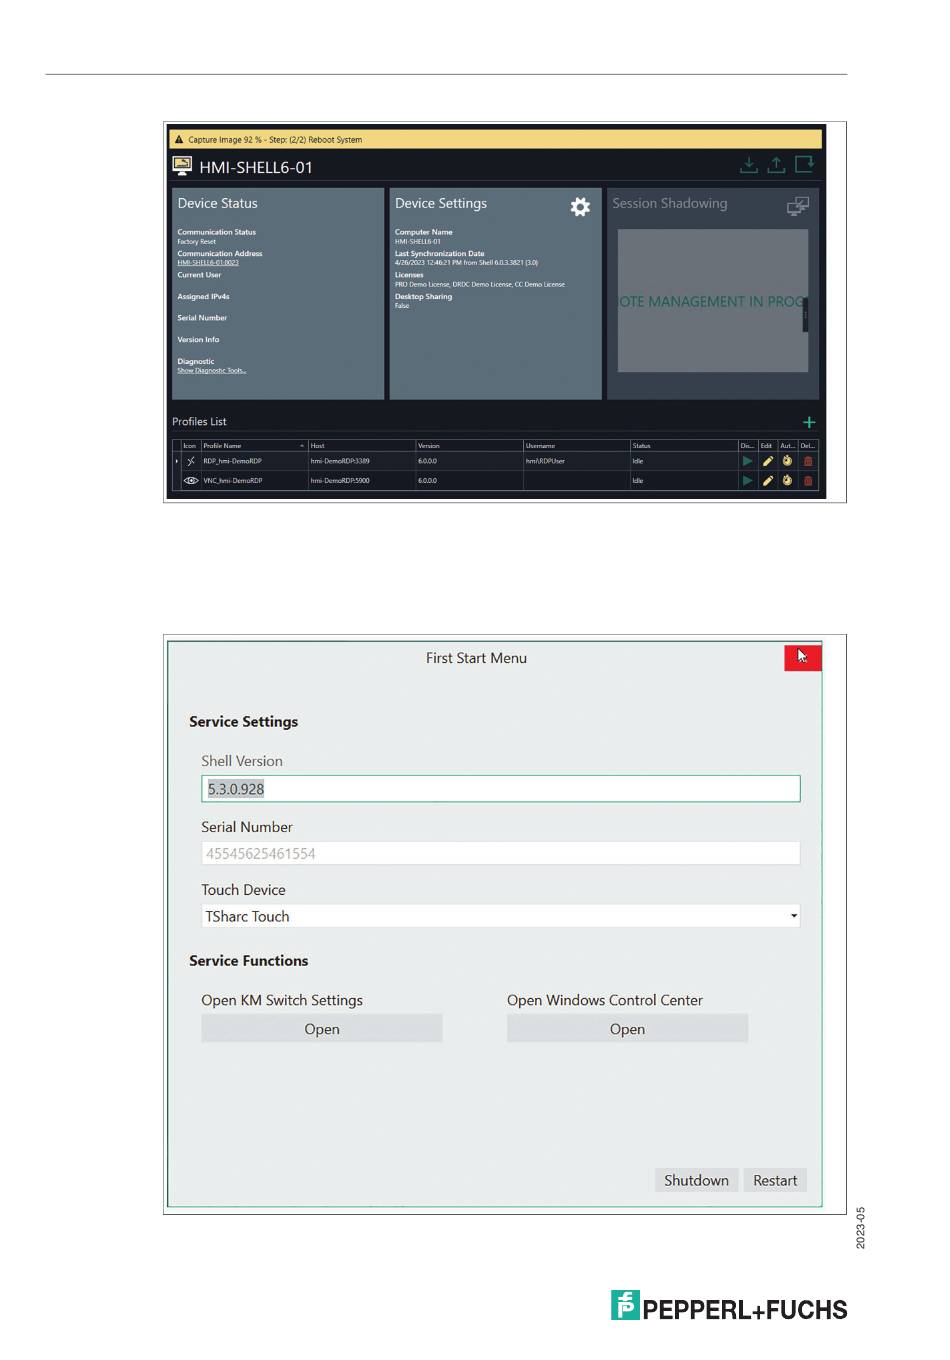
Task: Click the Session Shadowing monitors icon
Action: (797, 206)
